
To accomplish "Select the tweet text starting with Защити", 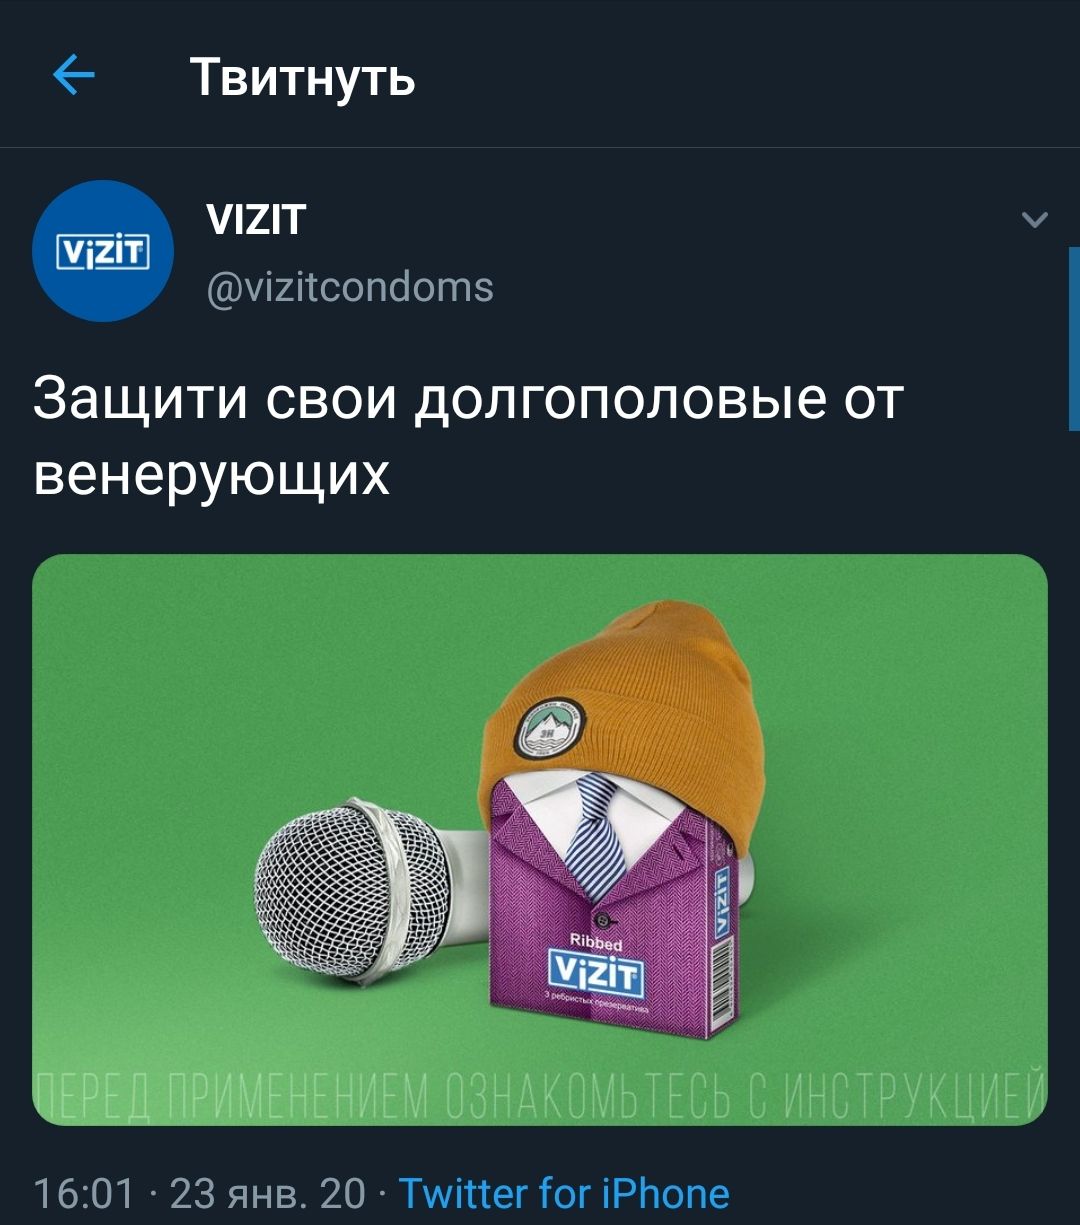I will click(468, 436).
